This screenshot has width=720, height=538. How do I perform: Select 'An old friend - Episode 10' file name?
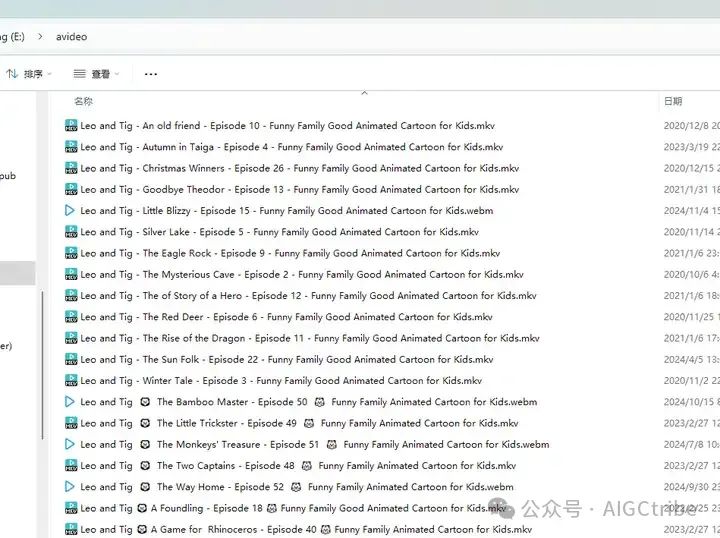tap(287, 125)
